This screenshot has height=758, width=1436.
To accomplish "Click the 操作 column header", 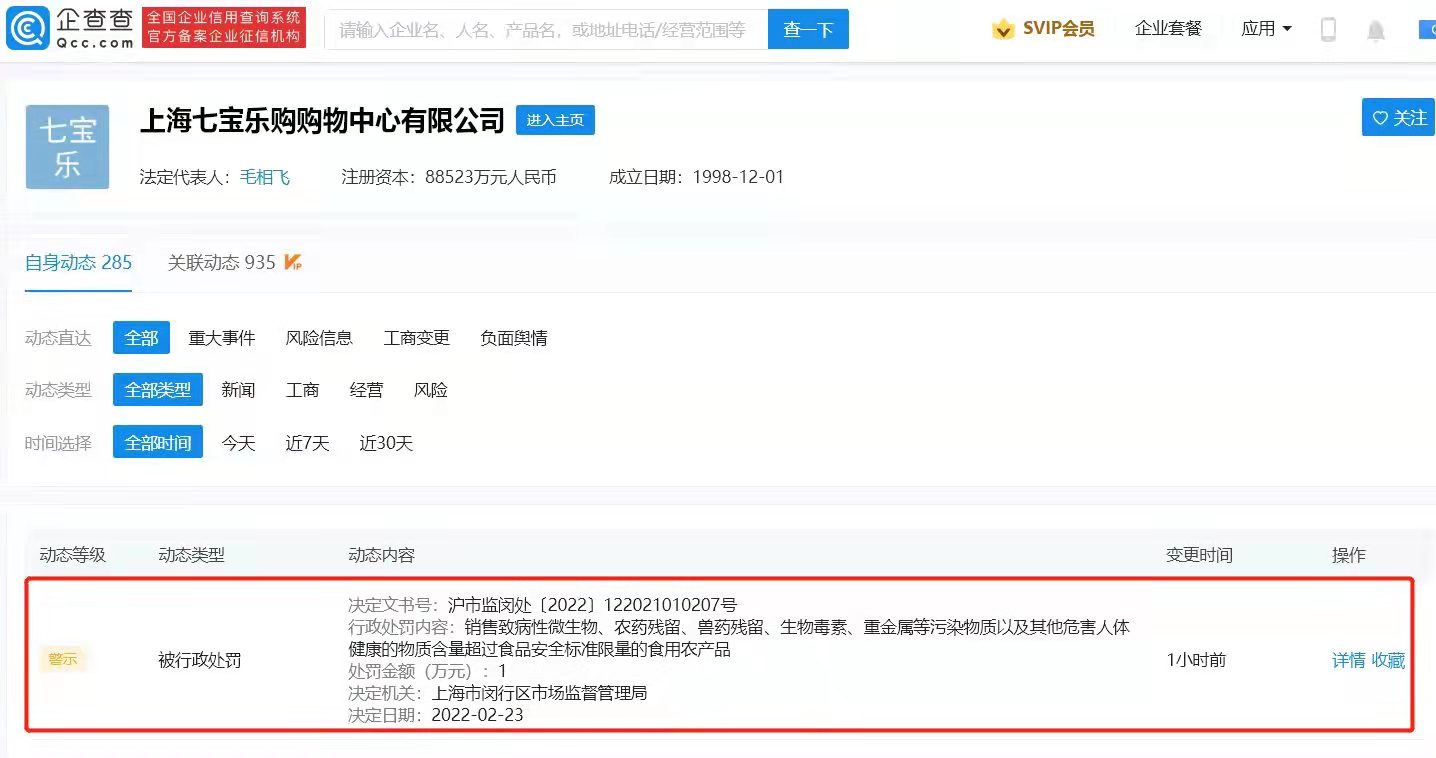I will [x=1348, y=555].
